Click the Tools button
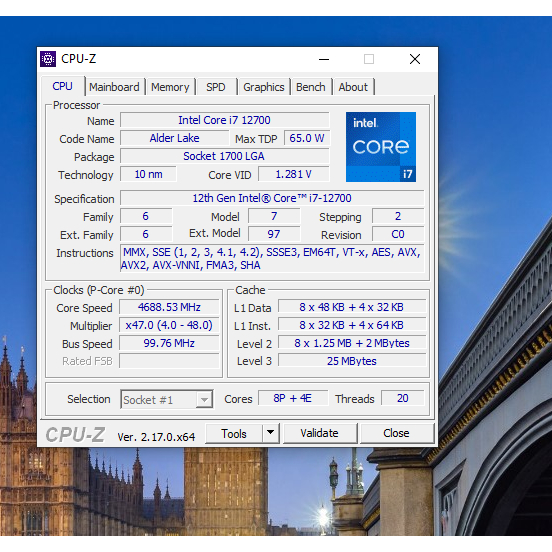552x552 pixels. [234, 433]
